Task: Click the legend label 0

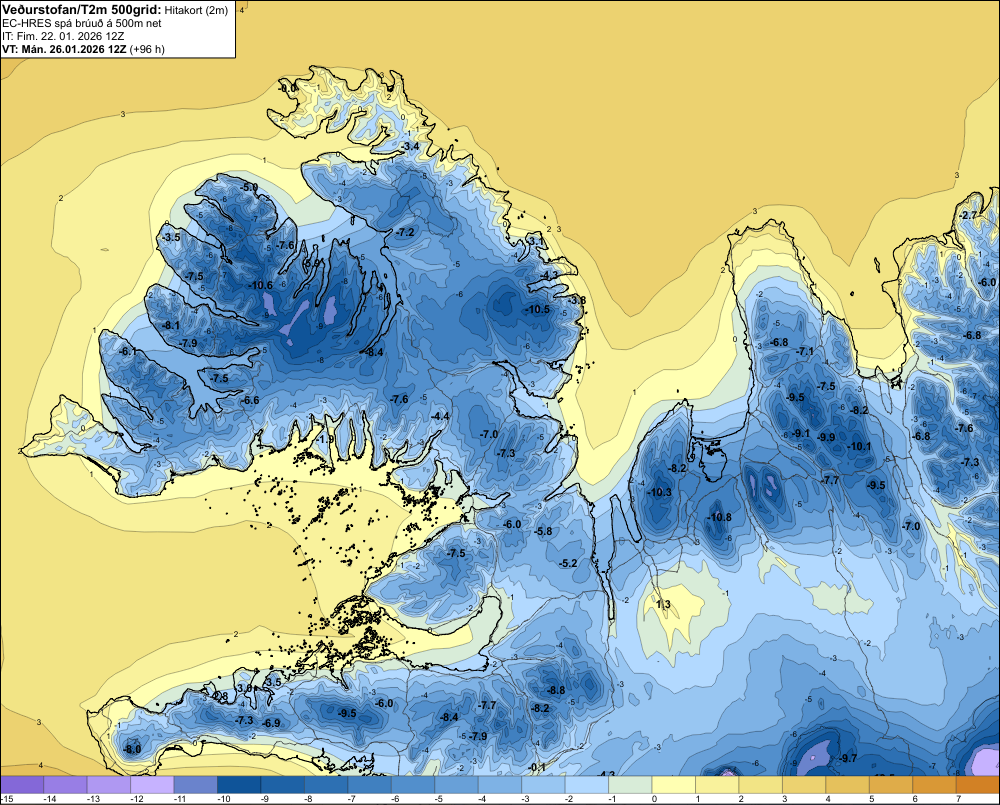Action: click(654, 799)
